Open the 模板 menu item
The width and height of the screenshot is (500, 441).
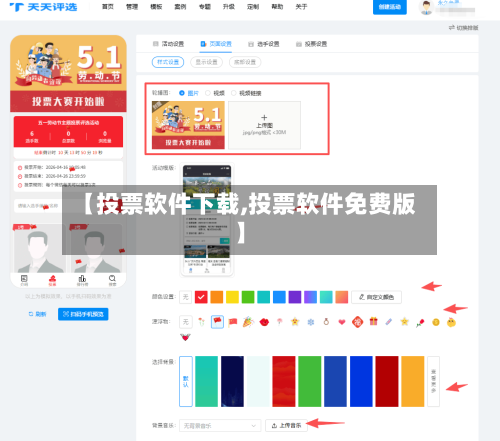click(x=156, y=7)
